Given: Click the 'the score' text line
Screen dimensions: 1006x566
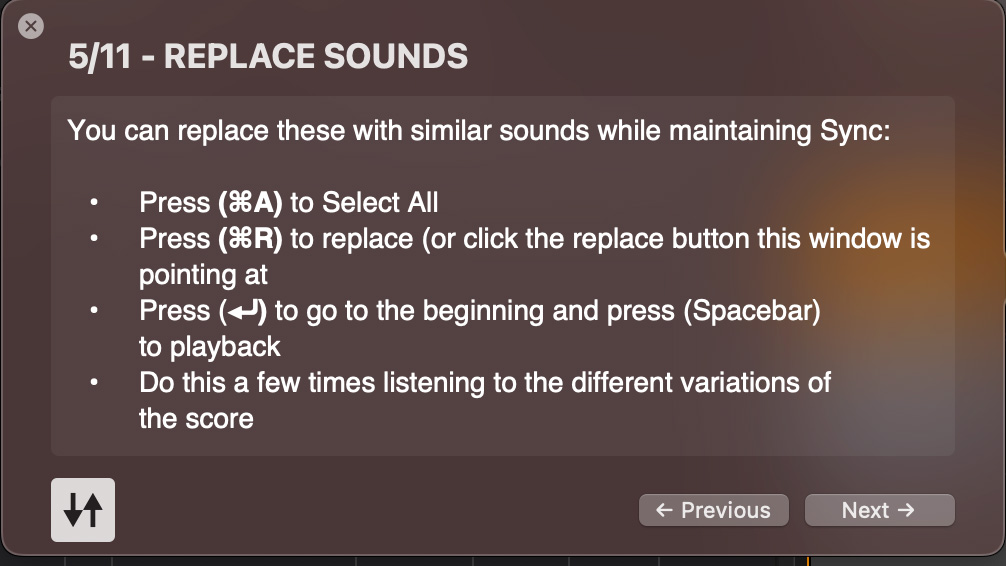Looking at the screenshot, I should 196,419.
